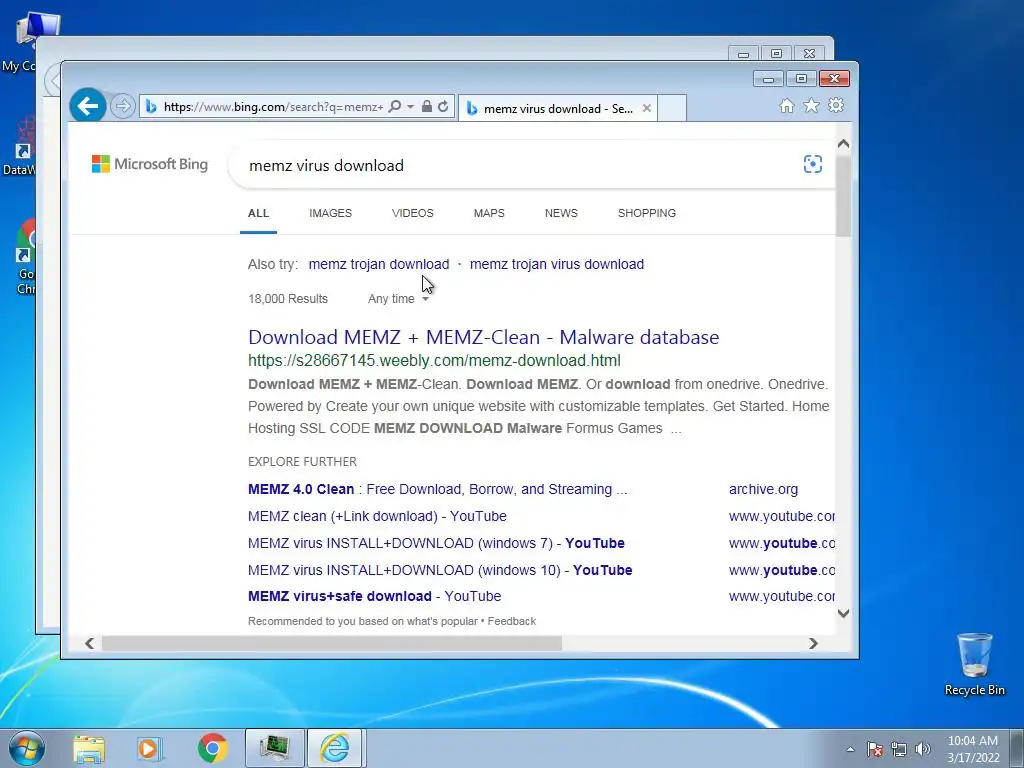The image size is (1024, 768).
Task: Go to the Home page icon
Action: (x=787, y=106)
